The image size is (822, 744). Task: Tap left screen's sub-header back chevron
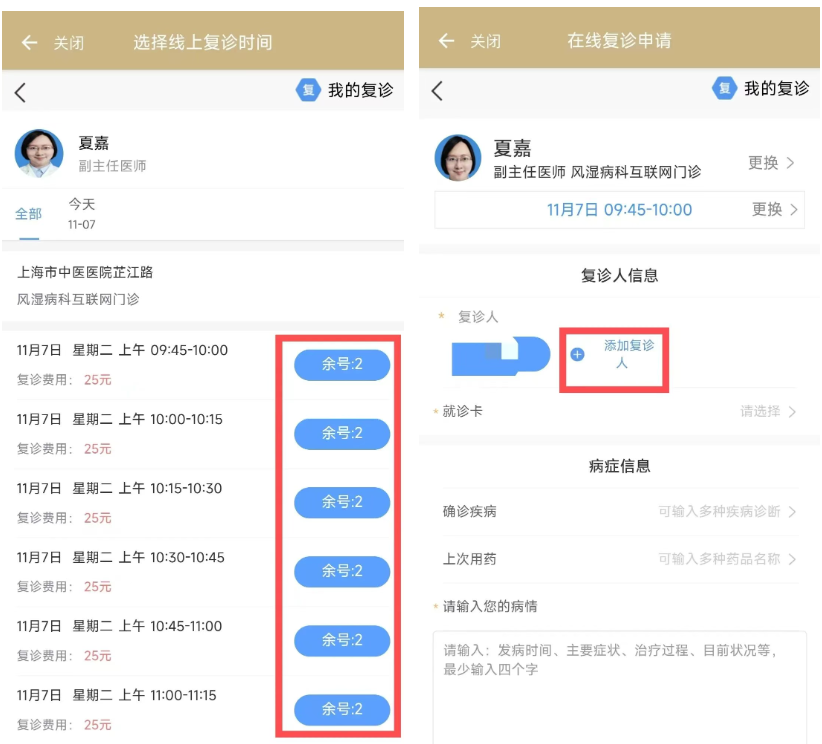click(20, 93)
